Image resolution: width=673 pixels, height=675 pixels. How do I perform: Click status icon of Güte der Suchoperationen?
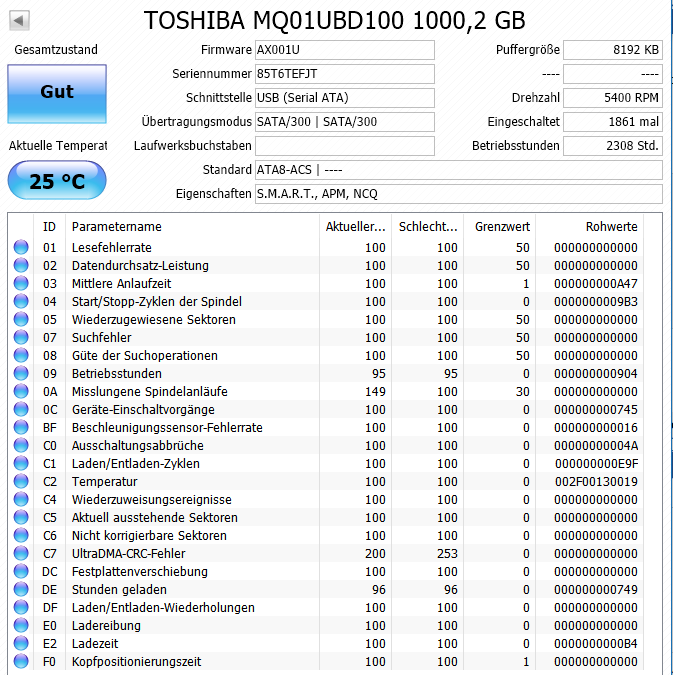[21, 356]
